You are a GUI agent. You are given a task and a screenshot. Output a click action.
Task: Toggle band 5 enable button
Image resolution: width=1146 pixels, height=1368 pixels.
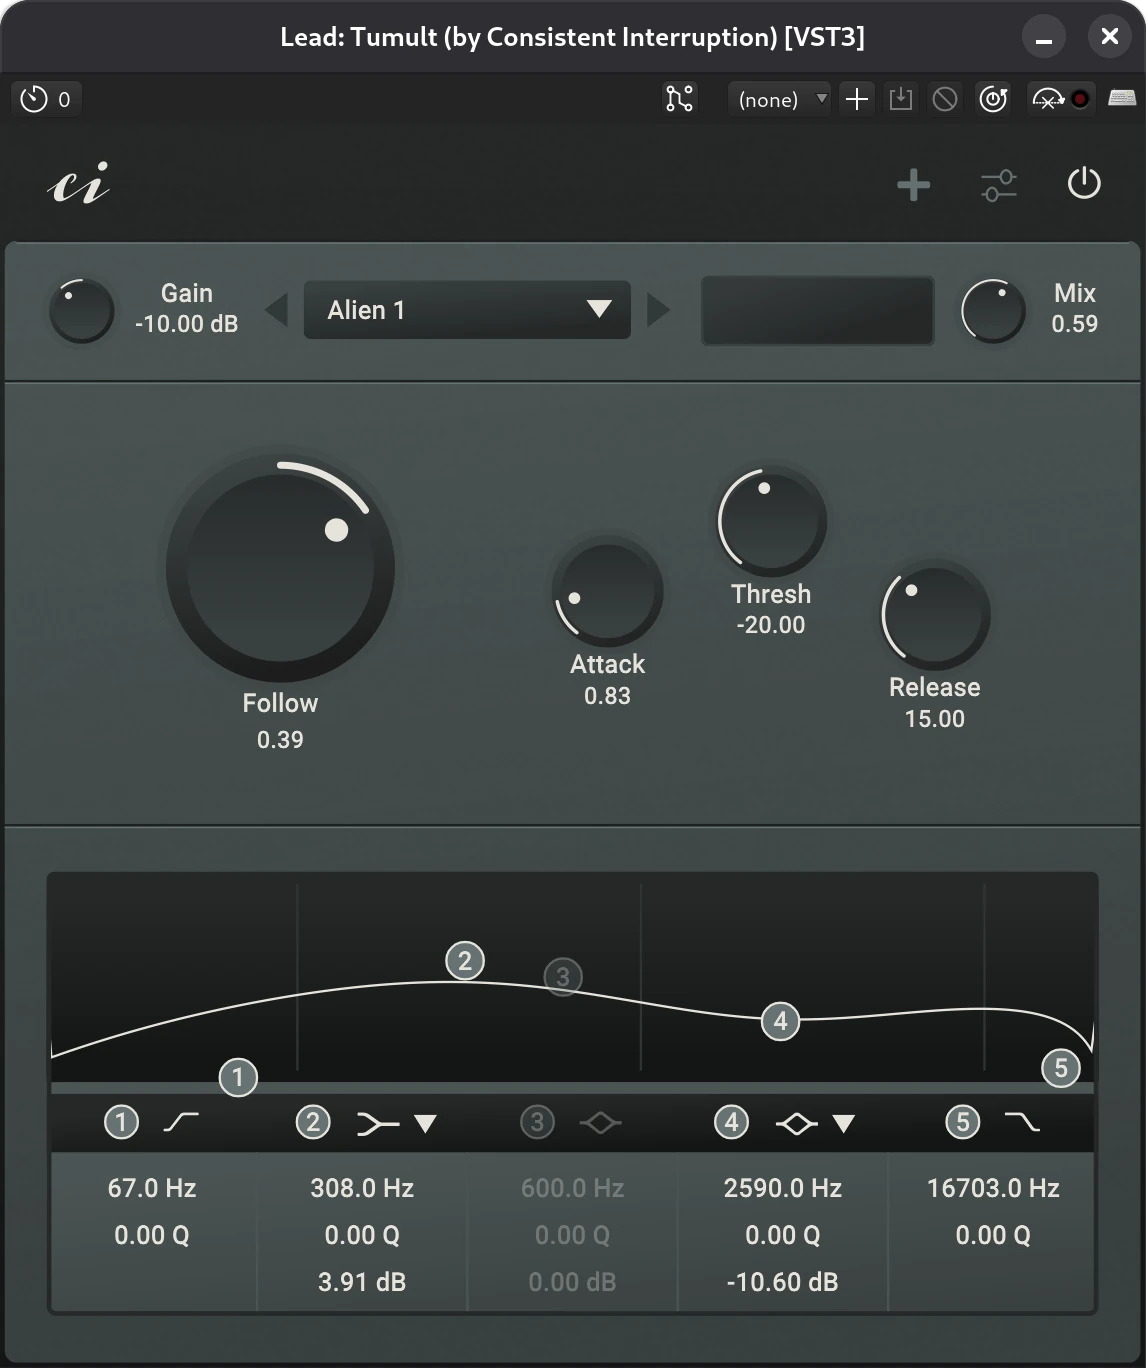pos(963,1122)
